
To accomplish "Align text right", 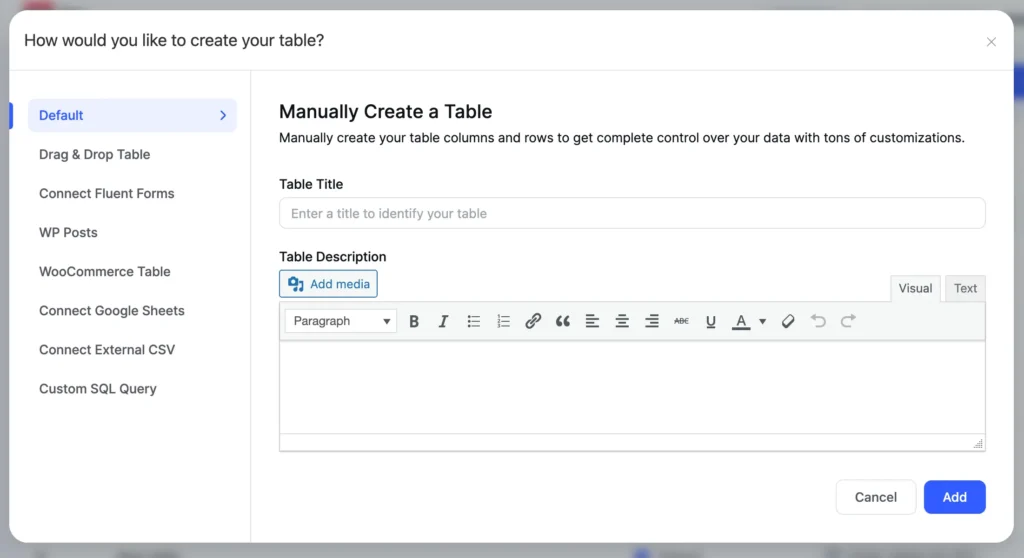I will click(652, 321).
